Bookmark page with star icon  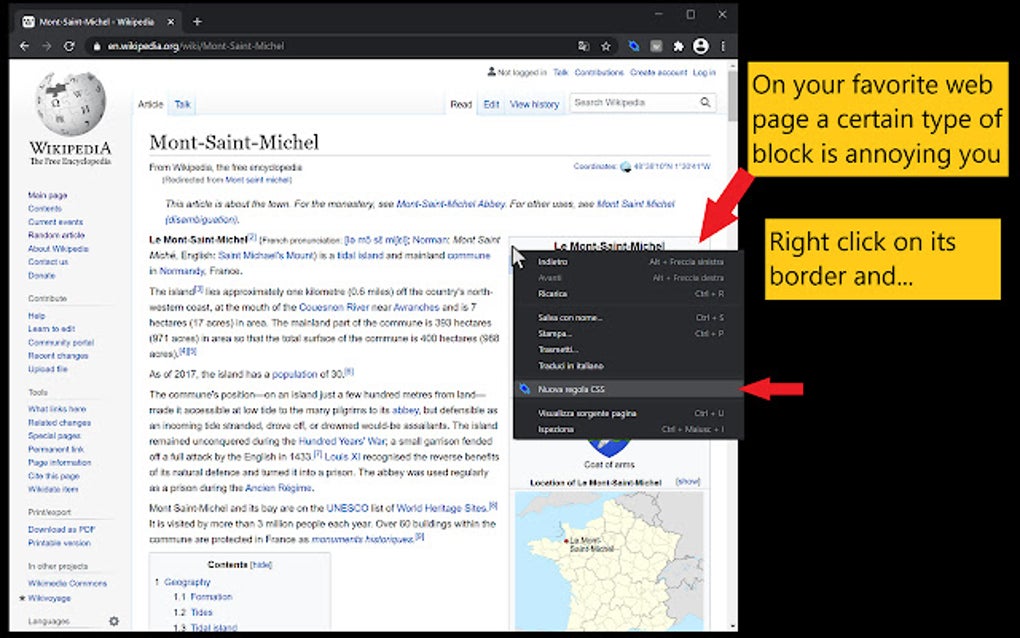point(606,46)
